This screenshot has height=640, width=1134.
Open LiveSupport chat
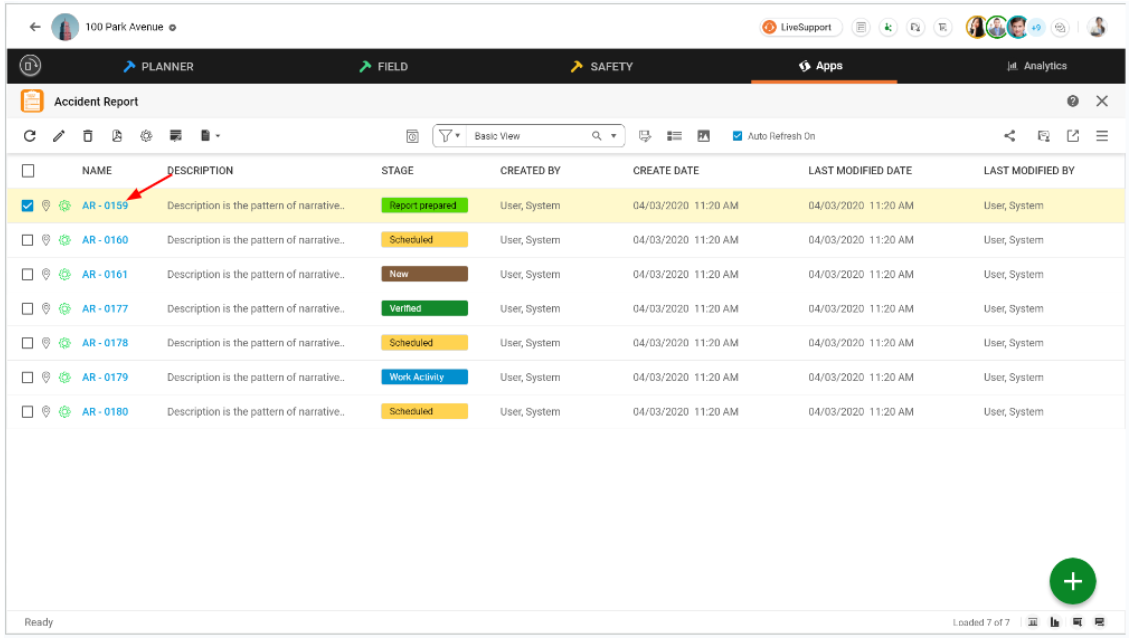click(801, 27)
